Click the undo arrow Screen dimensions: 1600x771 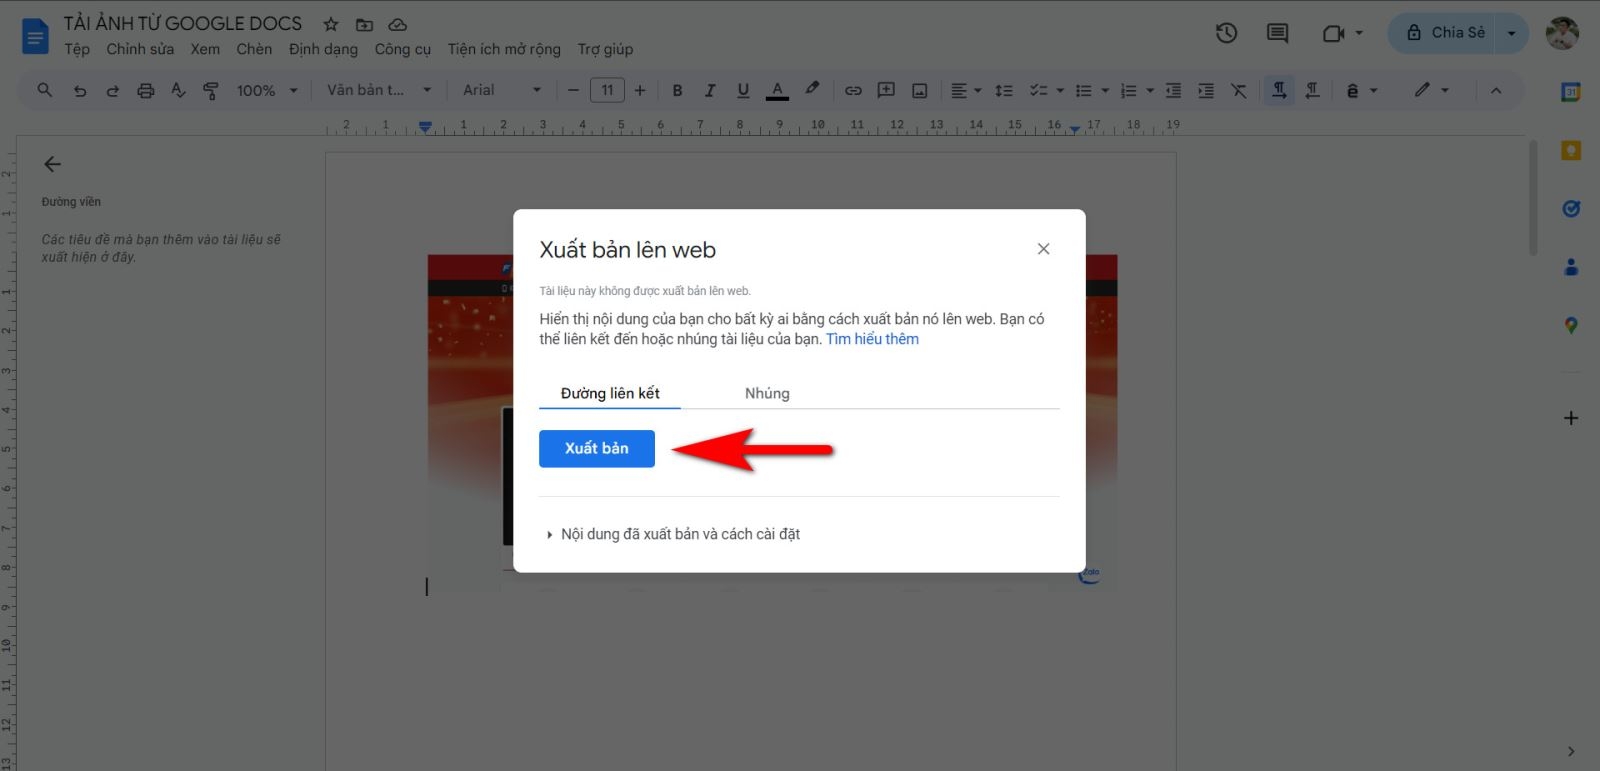[x=79, y=90]
